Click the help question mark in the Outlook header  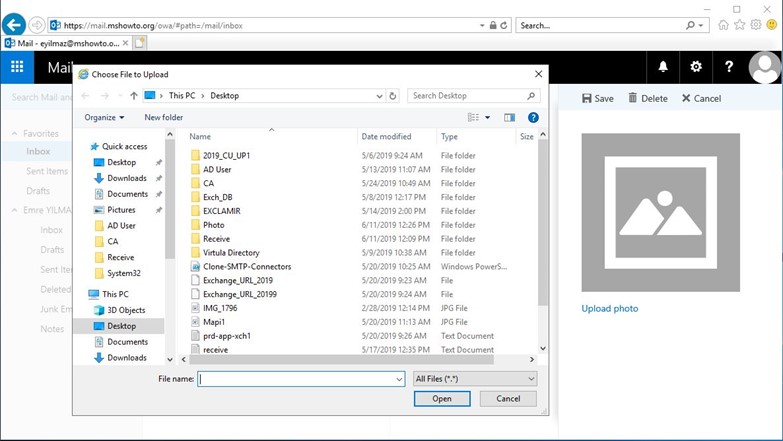coord(730,67)
